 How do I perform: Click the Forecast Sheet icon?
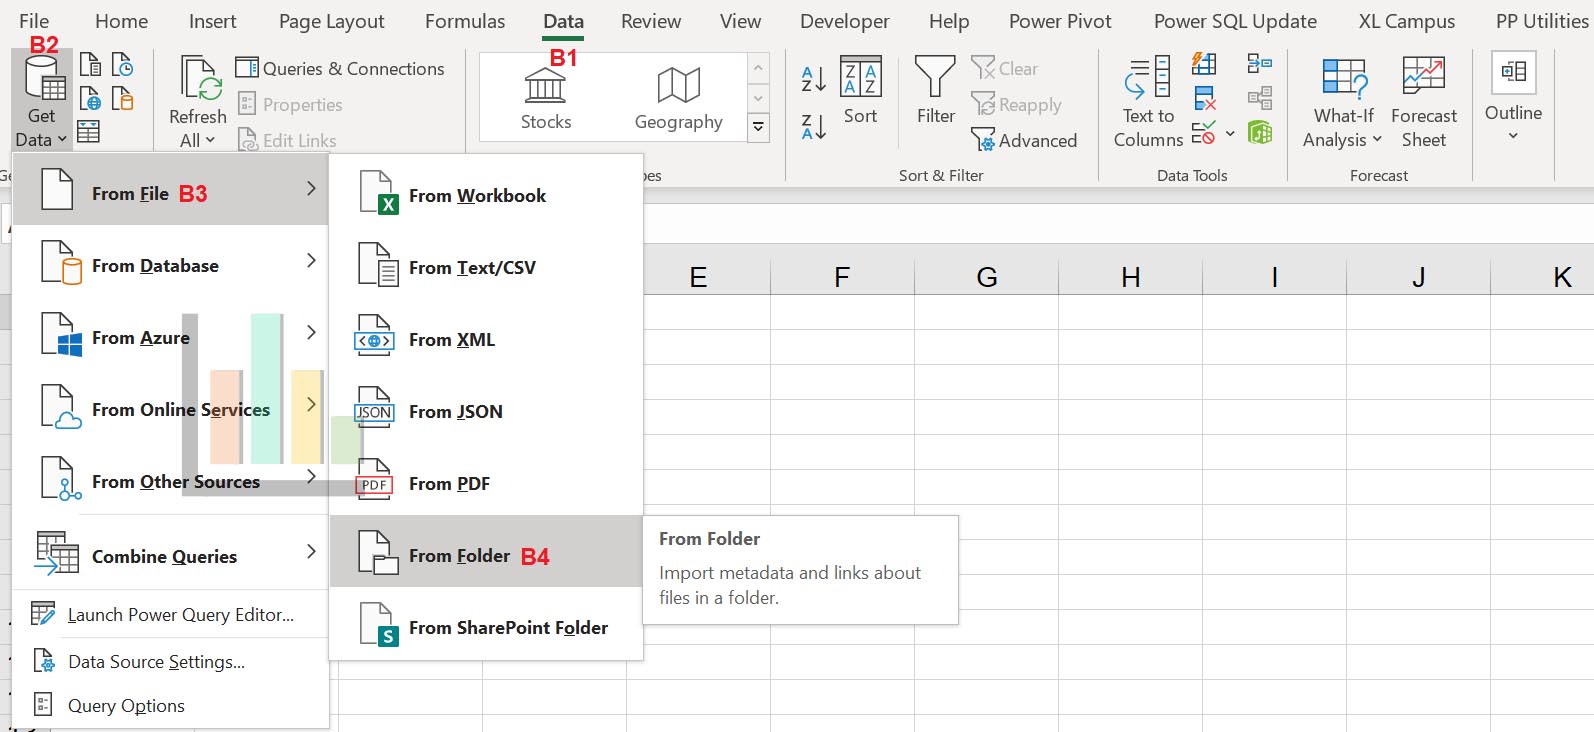pyautogui.click(x=1423, y=78)
